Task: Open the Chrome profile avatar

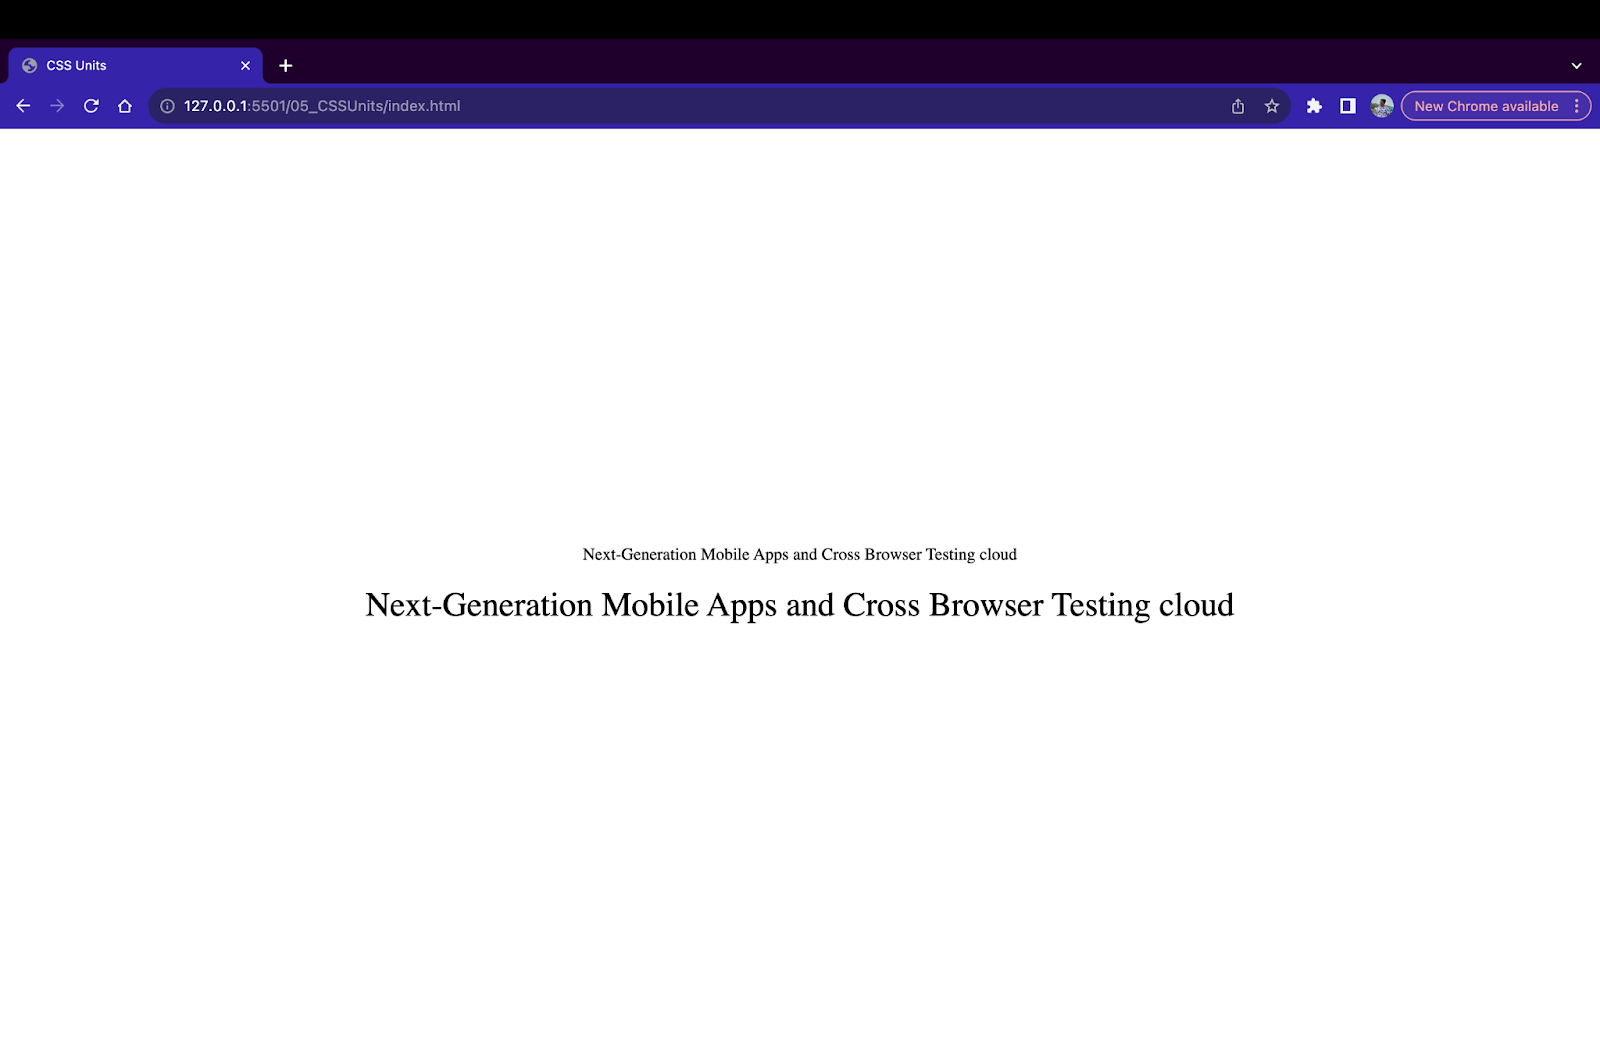Action: coord(1382,106)
